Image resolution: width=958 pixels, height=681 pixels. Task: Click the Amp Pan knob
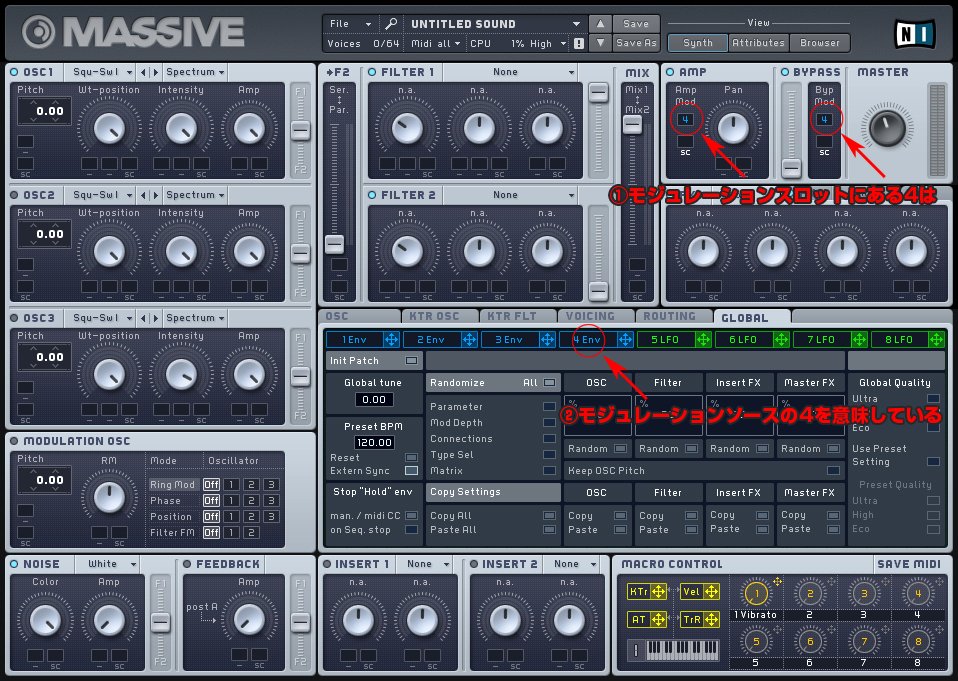pos(733,128)
